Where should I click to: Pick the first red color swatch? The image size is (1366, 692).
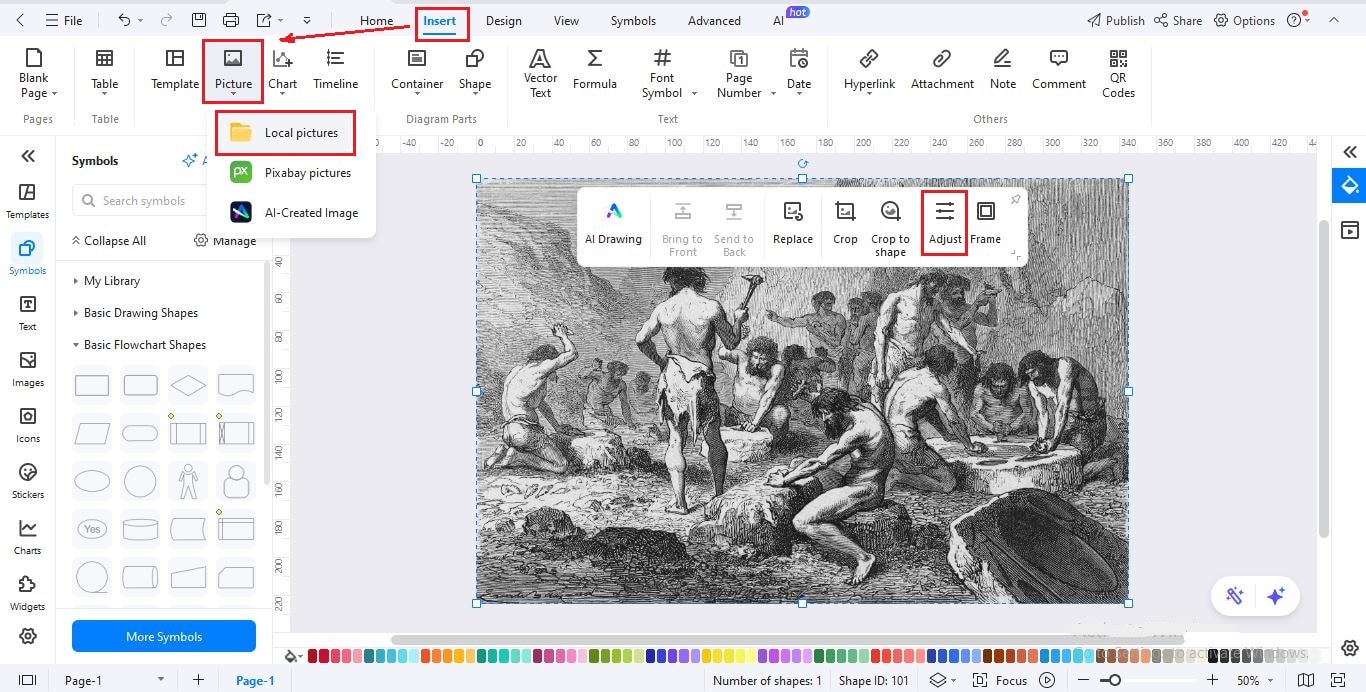tap(313, 656)
